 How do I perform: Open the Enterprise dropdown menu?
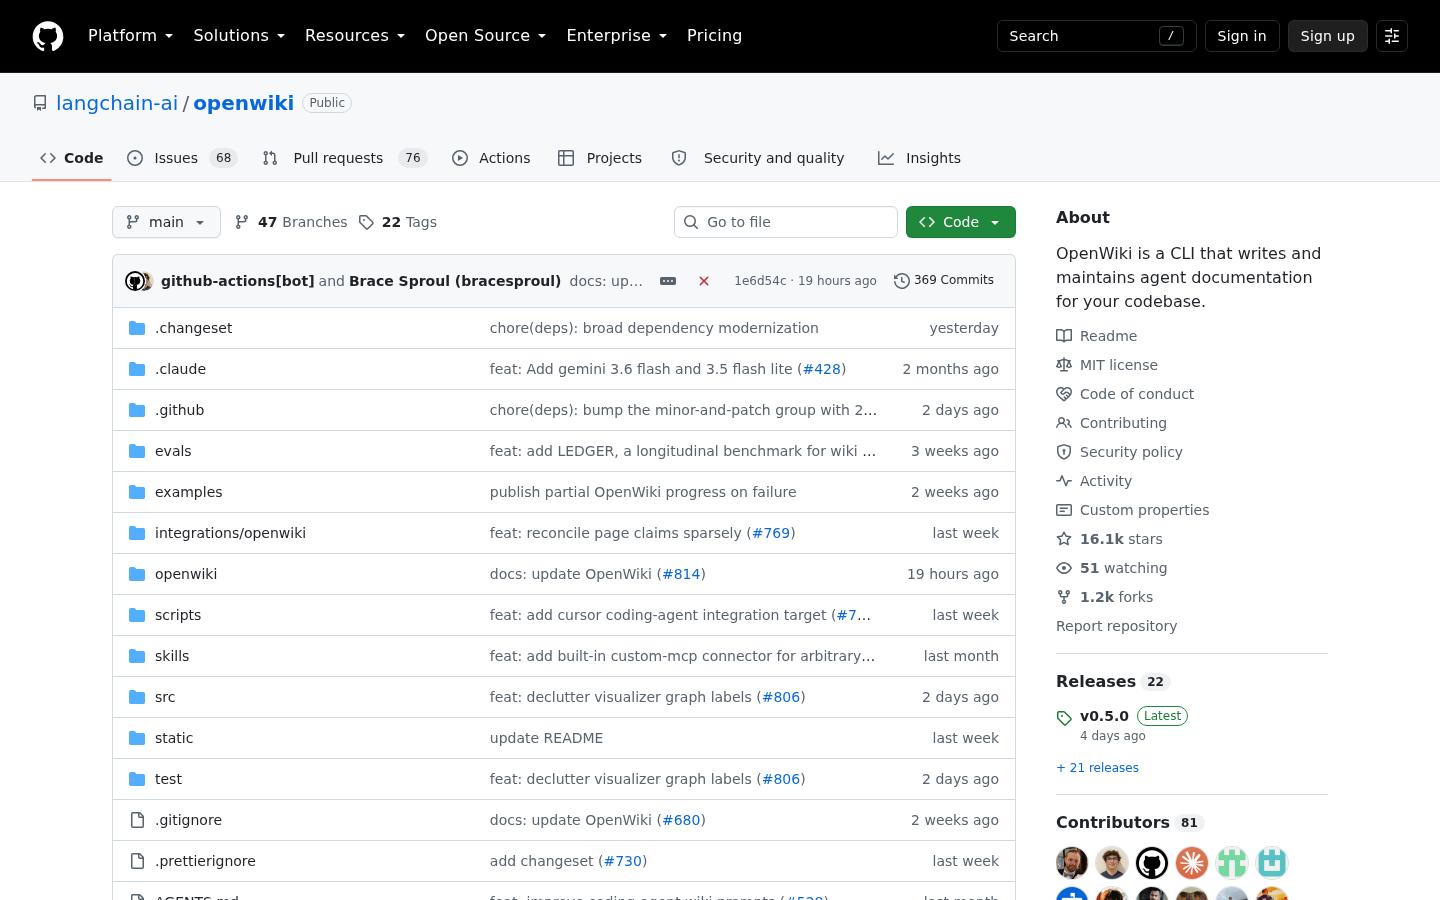(x=616, y=36)
